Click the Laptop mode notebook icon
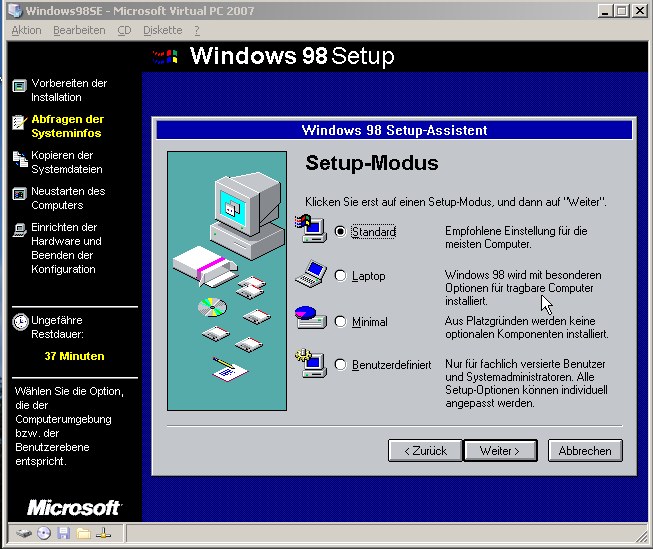The height and width of the screenshot is (549, 653). tap(311, 274)
